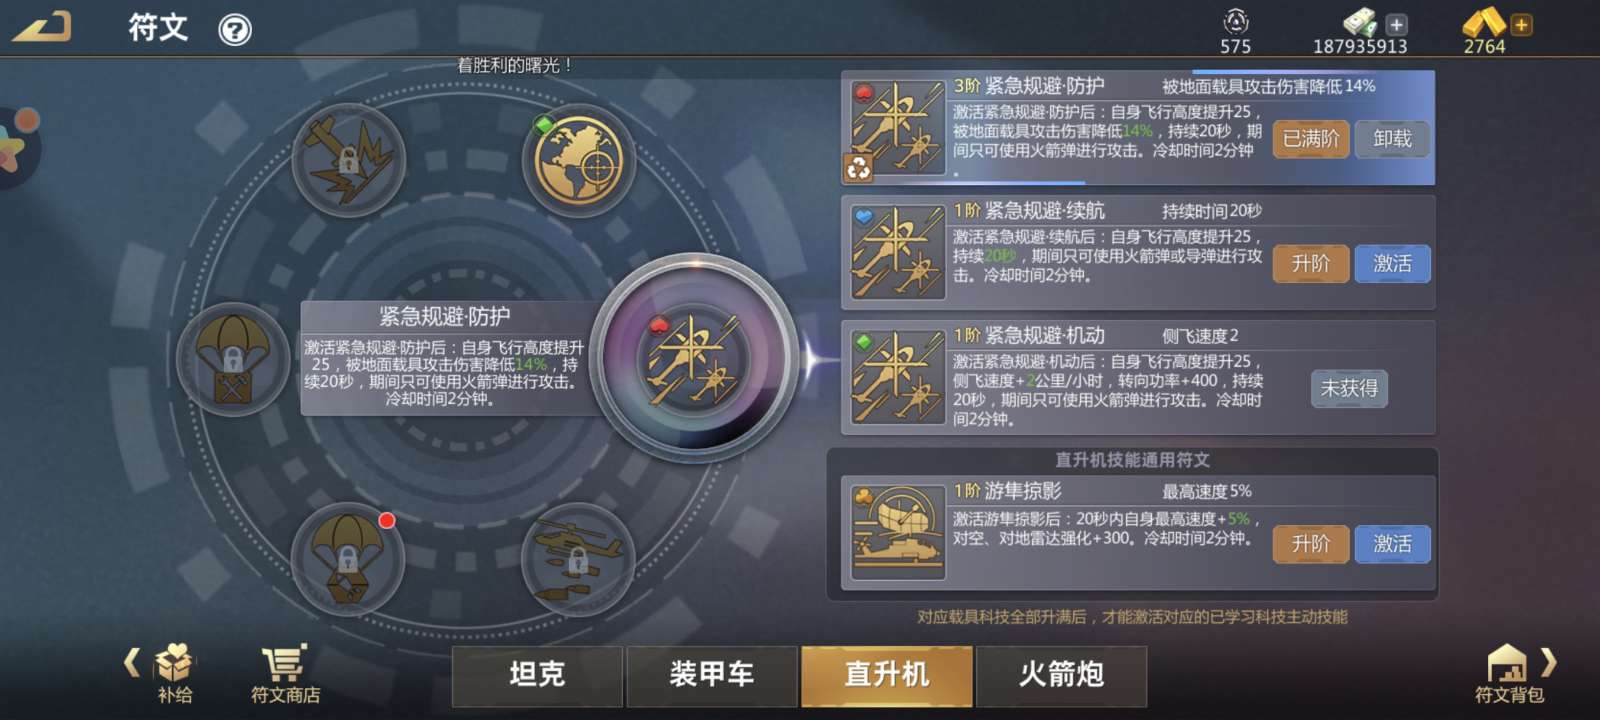Expand the left chevron beside 补给
This screenshot has width=1600, height=720.
(x=132, y=662)
